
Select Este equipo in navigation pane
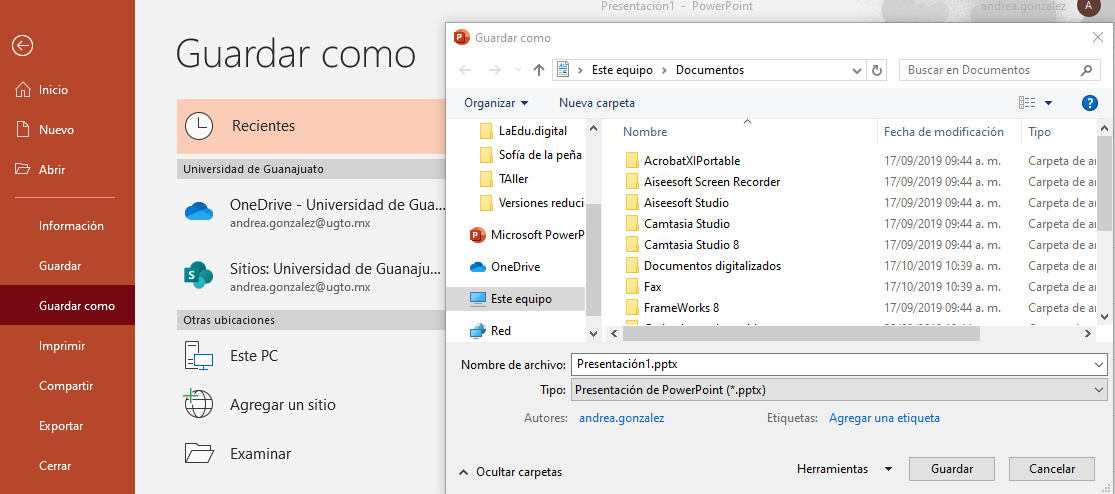[x=516, y=299]
